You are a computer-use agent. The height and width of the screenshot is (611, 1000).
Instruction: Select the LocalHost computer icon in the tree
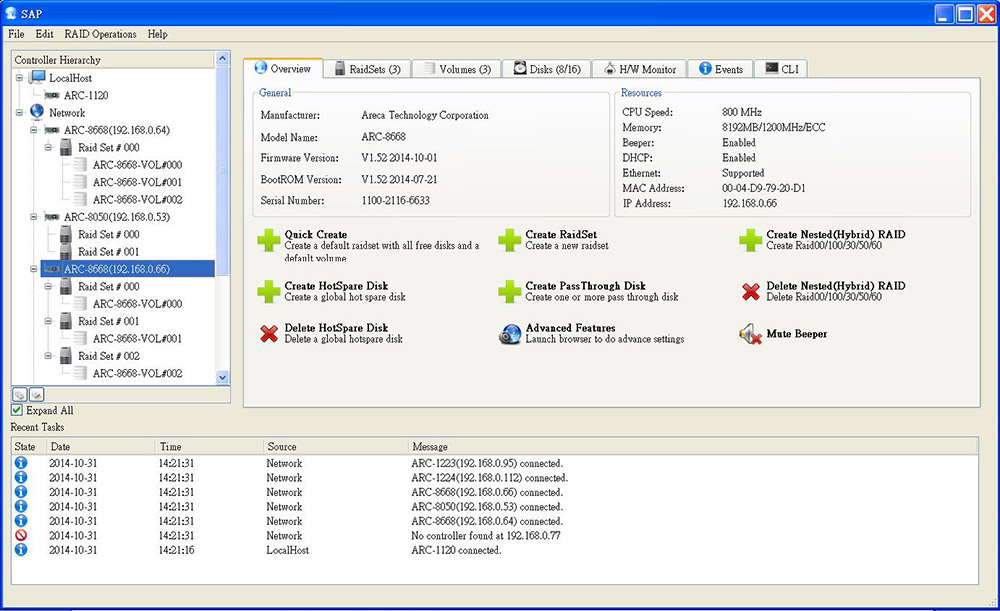37,78
